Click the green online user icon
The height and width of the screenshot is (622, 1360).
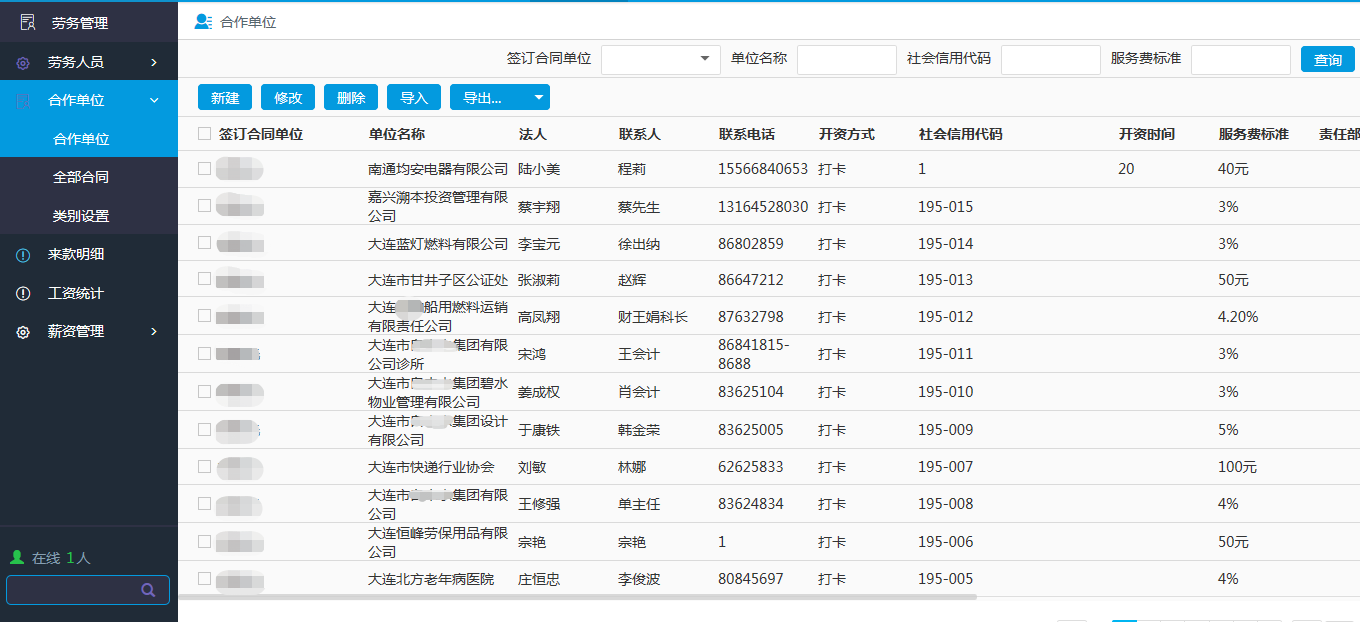tap(16, 557)
